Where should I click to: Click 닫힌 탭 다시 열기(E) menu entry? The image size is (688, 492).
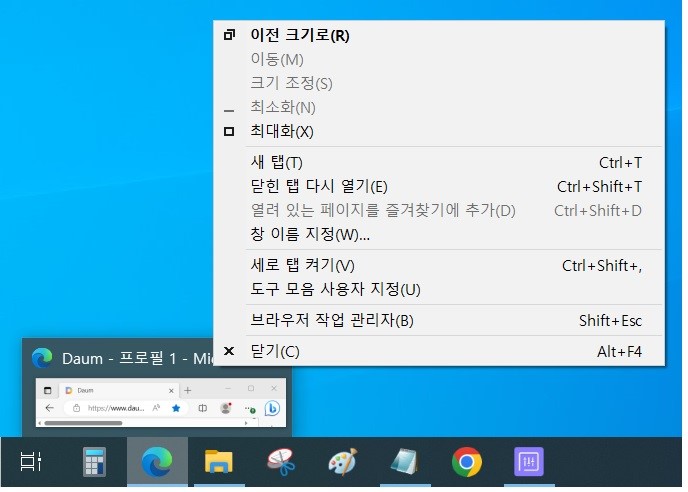click(439, 187)
